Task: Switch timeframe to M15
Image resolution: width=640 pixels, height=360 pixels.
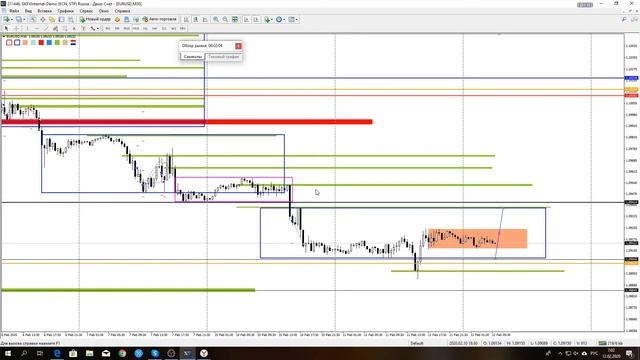Action: point(127,28)
